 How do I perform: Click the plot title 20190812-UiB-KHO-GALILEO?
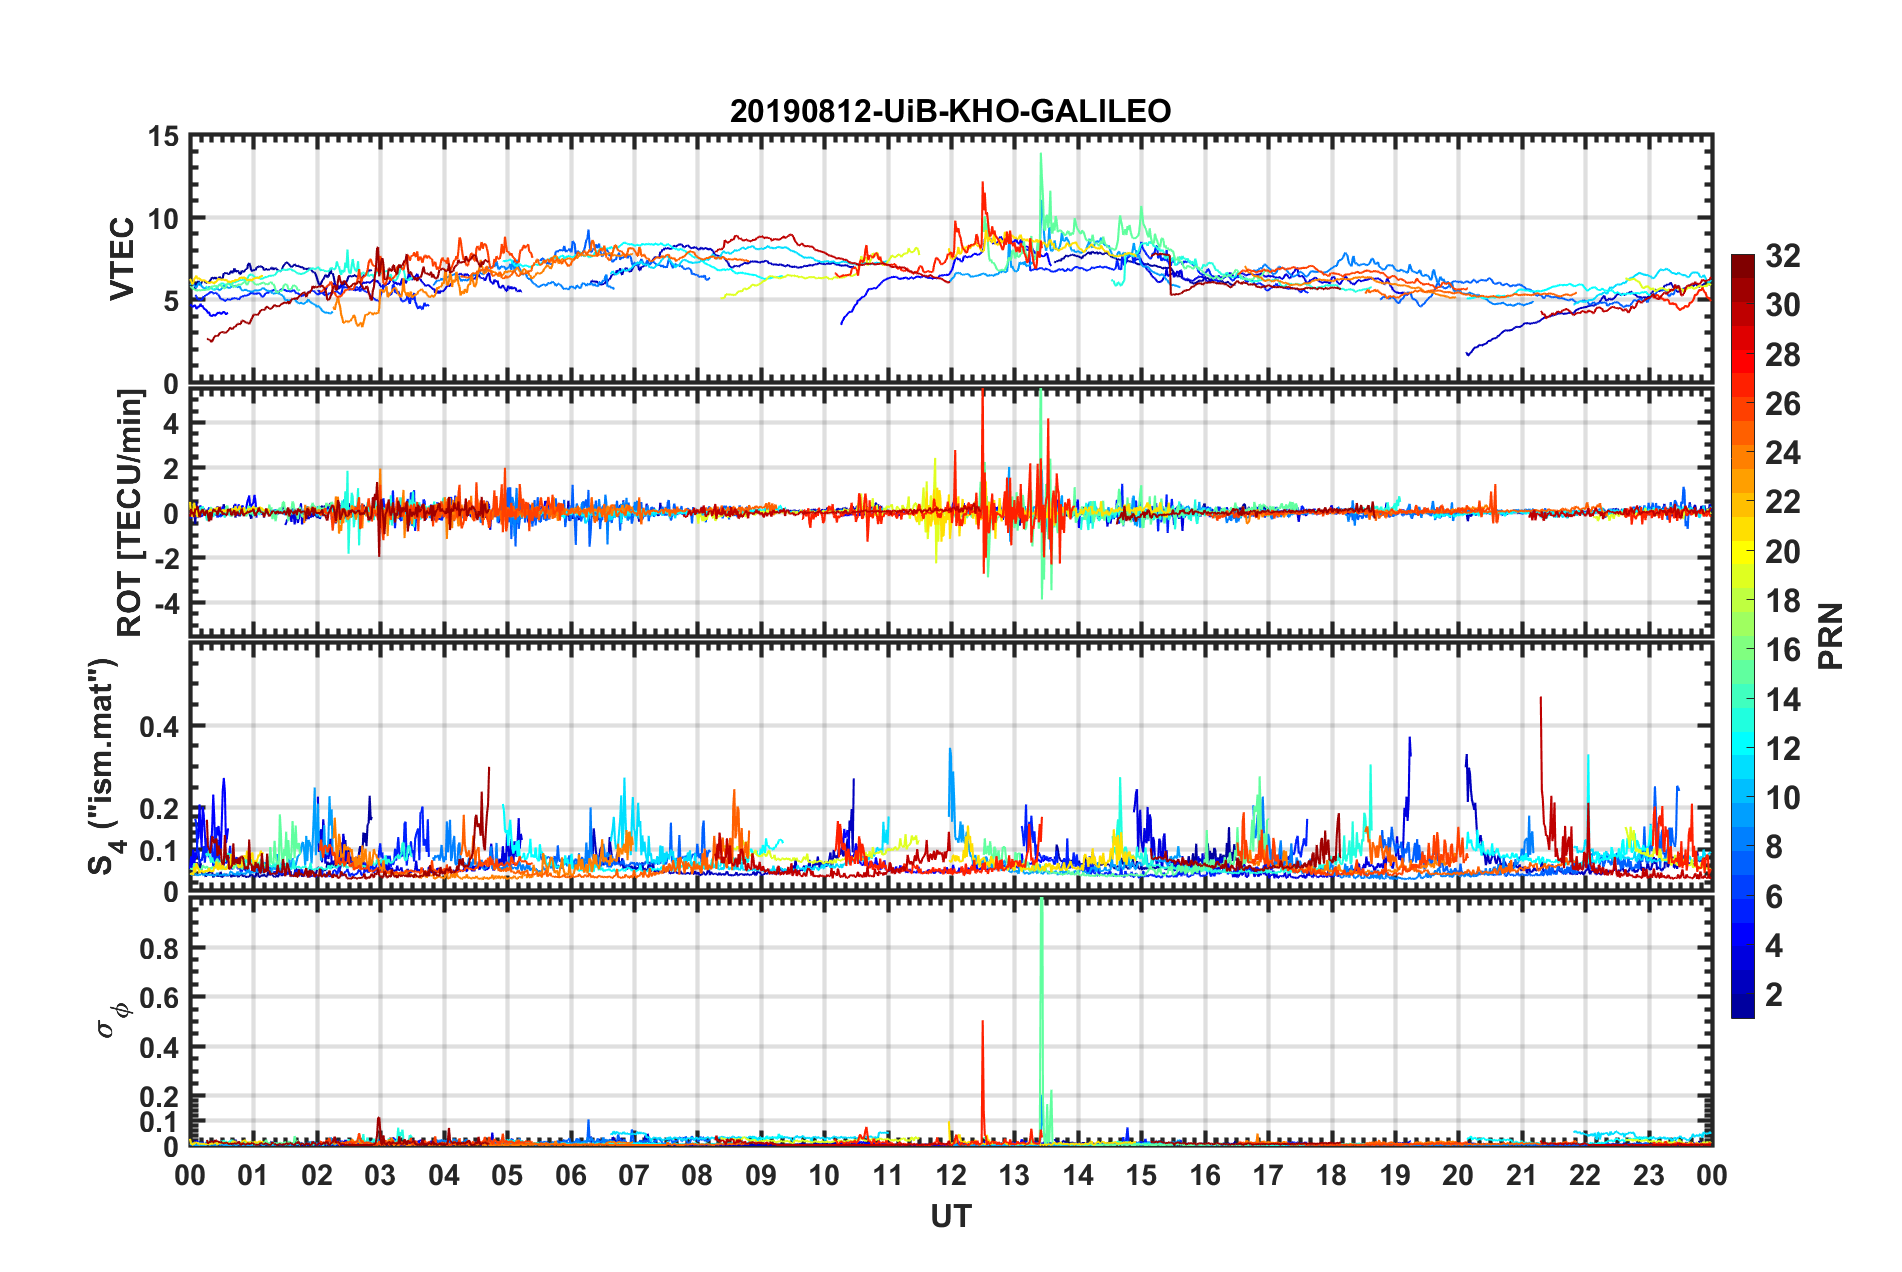[x=950, y=111]
